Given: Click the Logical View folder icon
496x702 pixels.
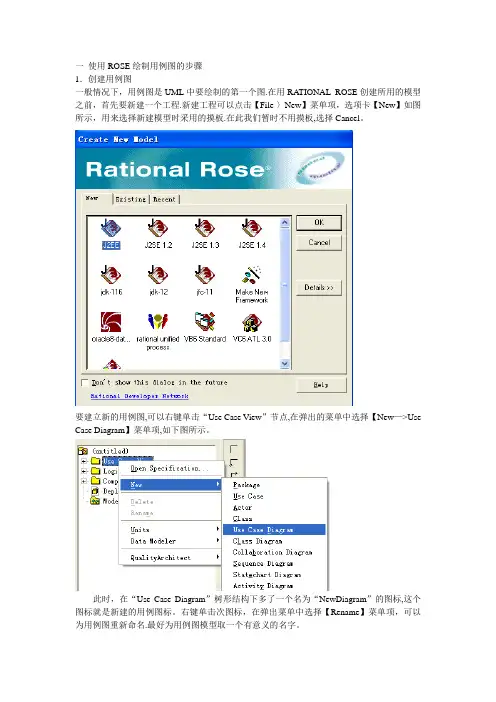Looking at the screenshot, I should [x=95, y=471].
